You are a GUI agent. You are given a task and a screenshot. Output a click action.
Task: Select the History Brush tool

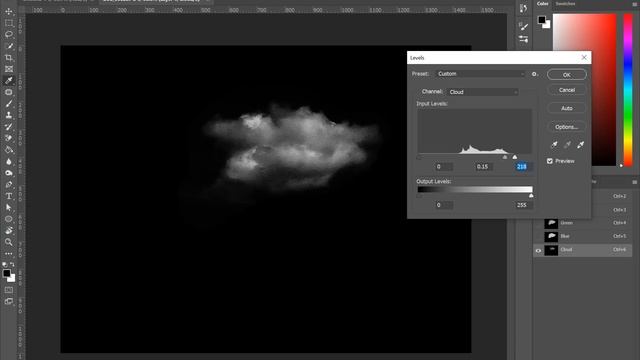pyautogui.click(x=9, y=127)
